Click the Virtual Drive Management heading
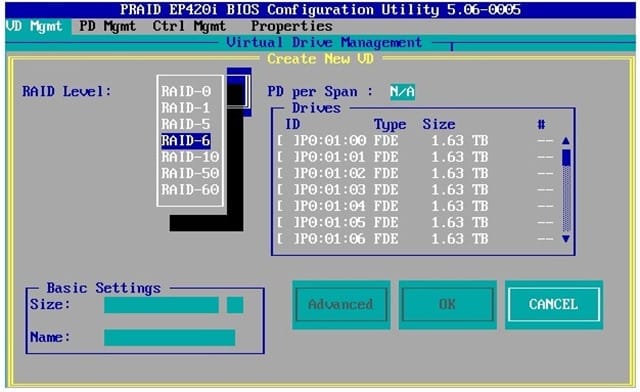This screenshot has width=640, height=392. point(324,42)
